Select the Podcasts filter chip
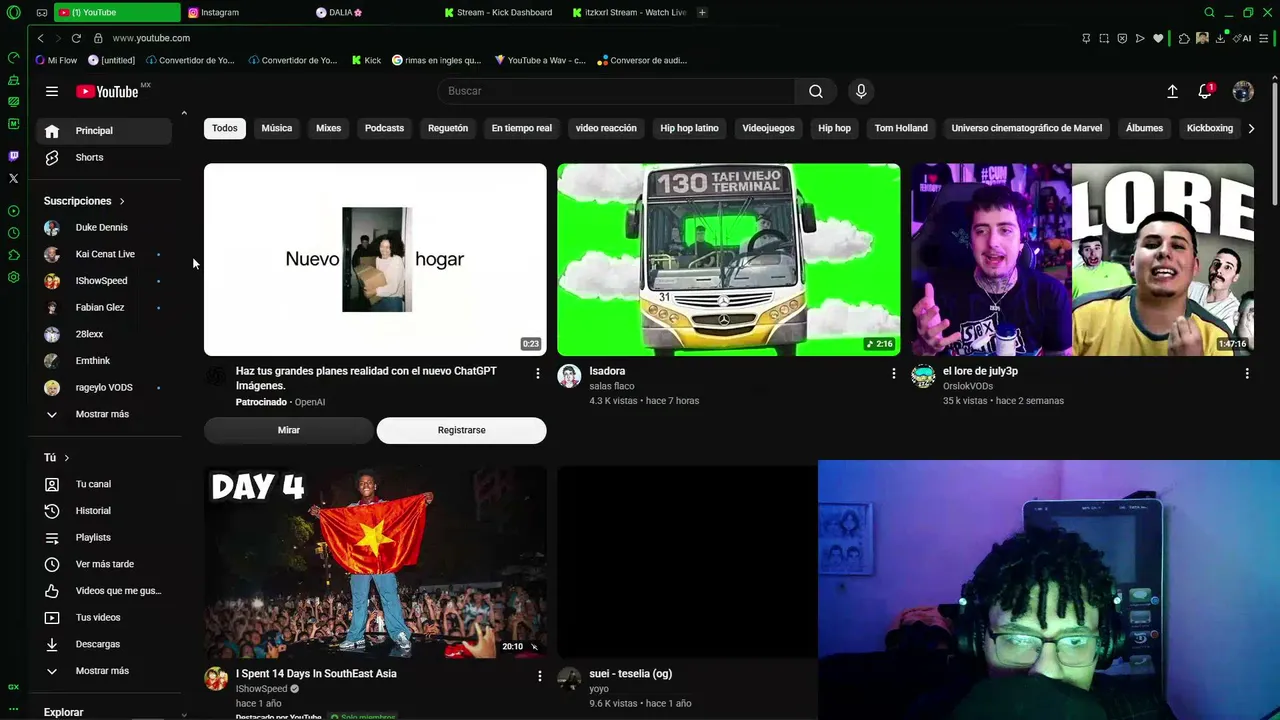 tap(384, 128)
